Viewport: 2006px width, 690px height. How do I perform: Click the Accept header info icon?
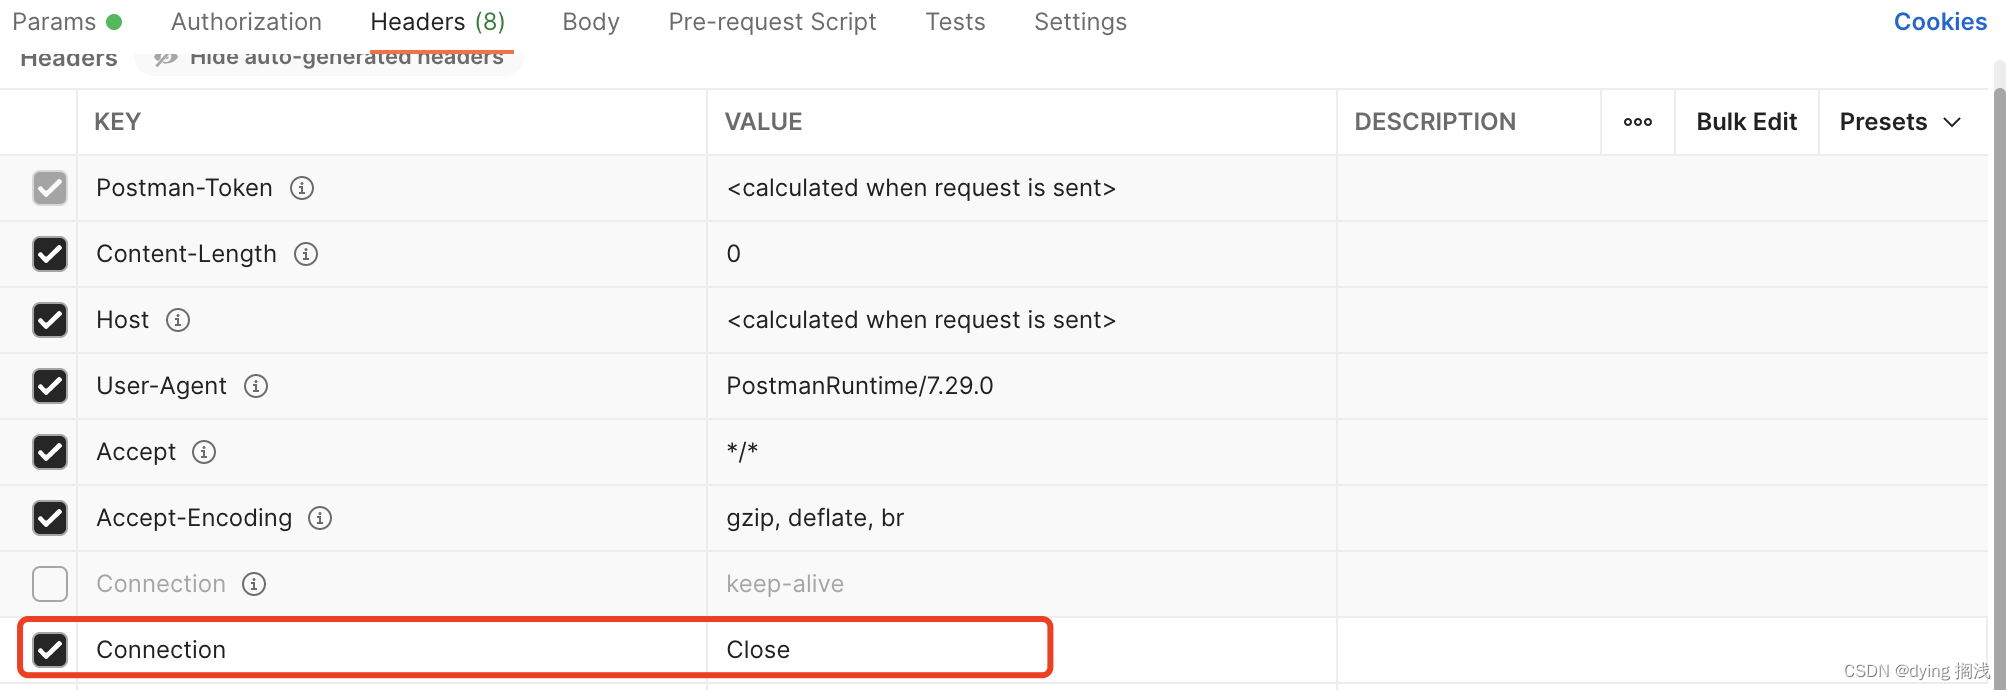(x=204, y=452)
